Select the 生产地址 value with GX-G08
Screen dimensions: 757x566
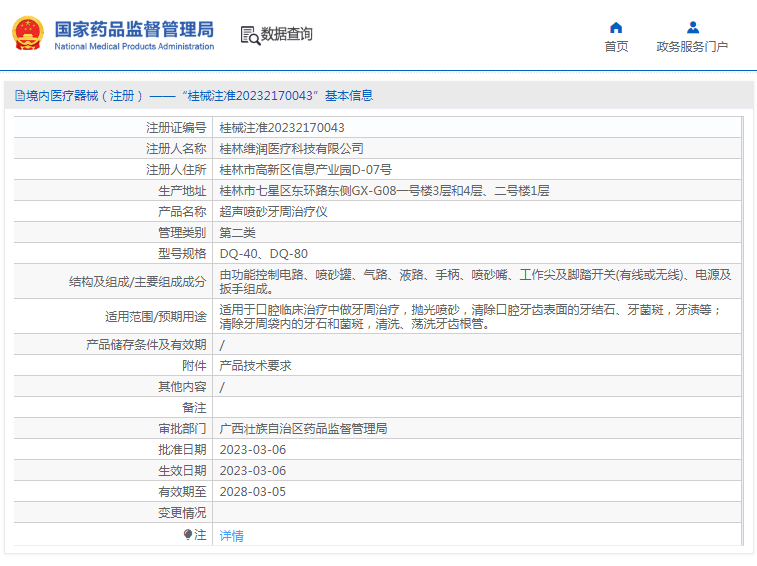[x=384, y=191]
